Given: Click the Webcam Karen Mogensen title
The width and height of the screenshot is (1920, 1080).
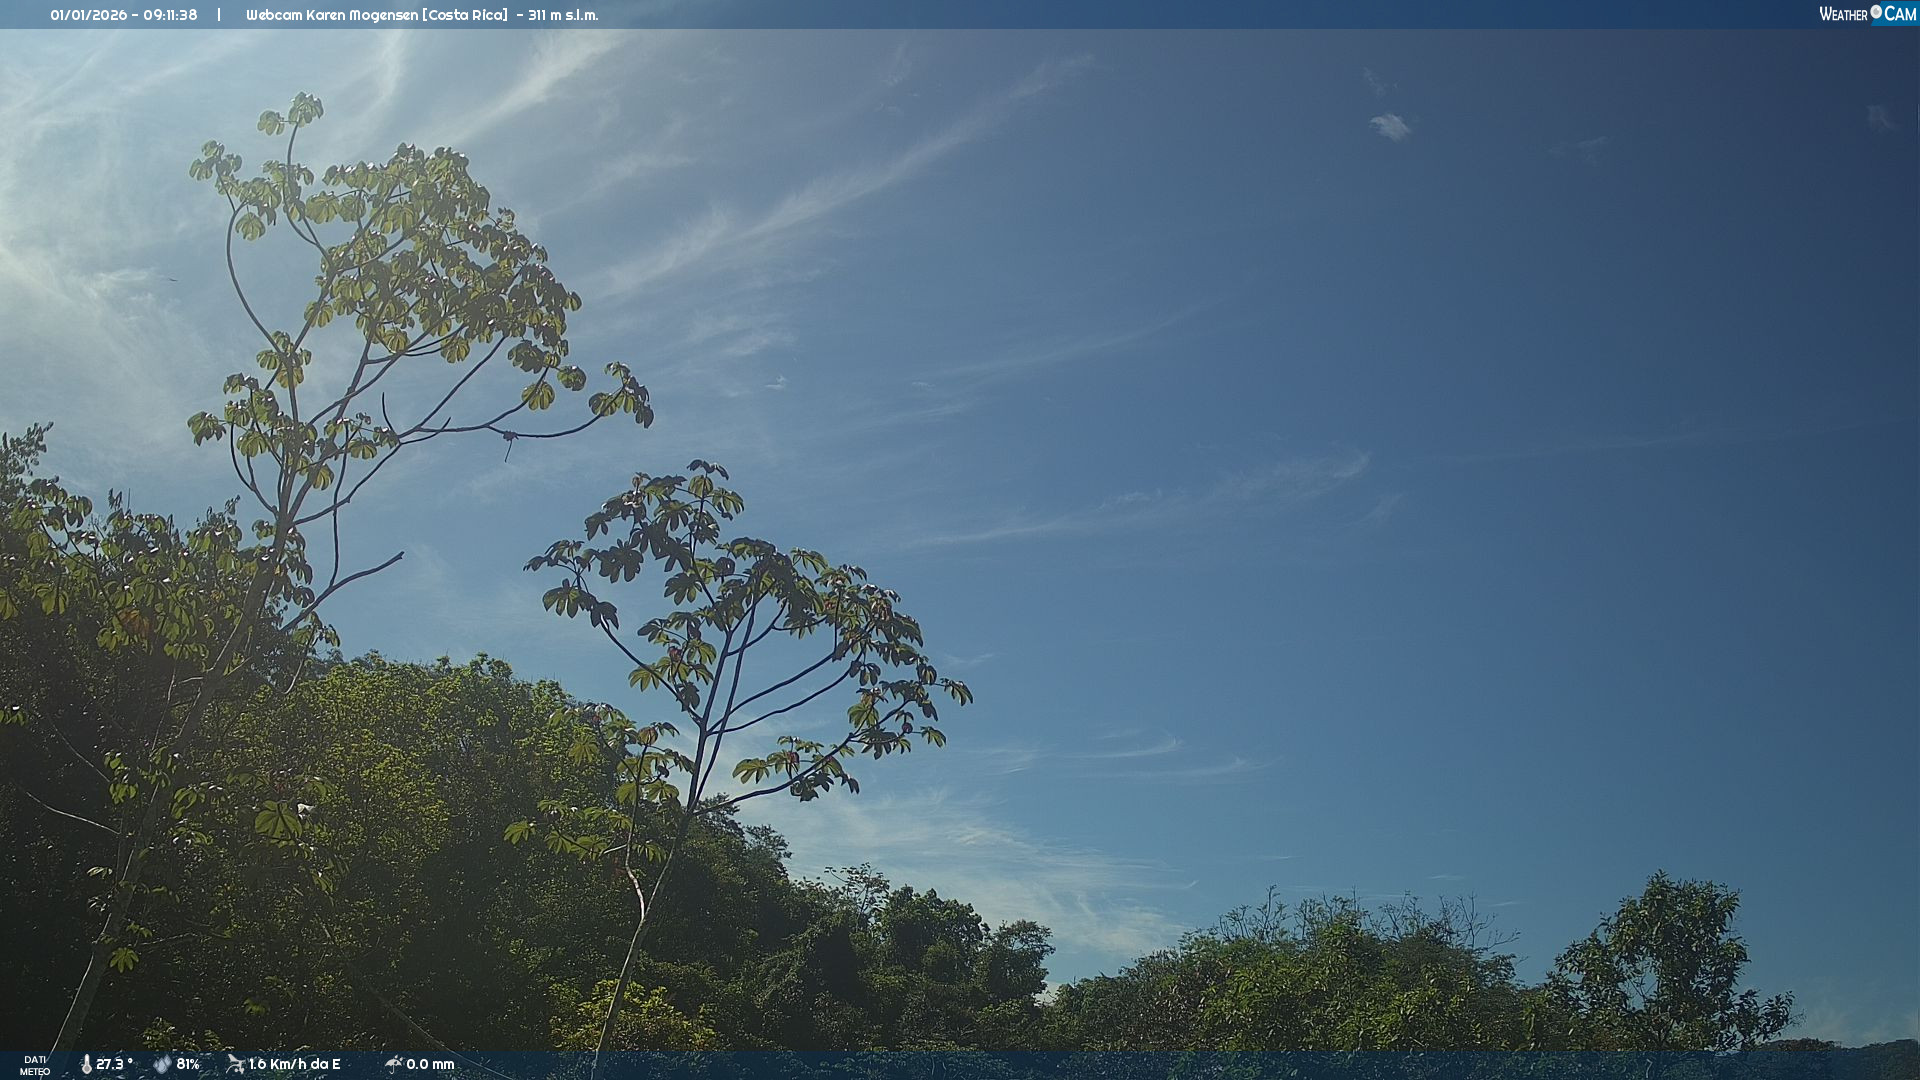Looking at the screenshot, I should (x=332, y=15).
